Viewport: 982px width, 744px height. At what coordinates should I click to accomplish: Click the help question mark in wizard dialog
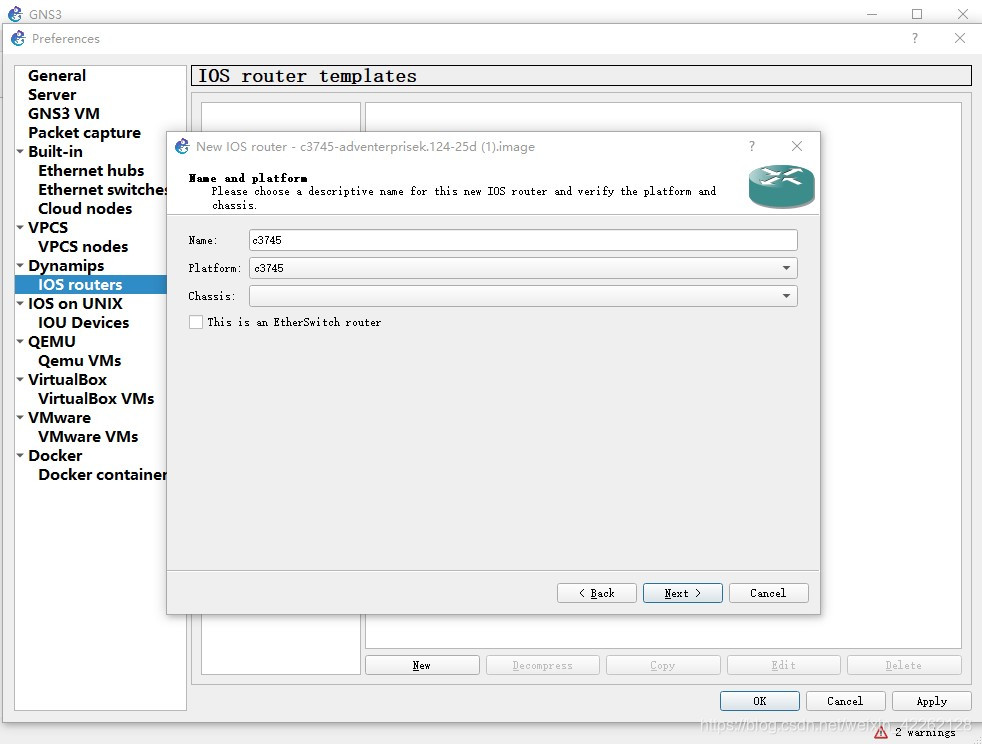click(752, 147)
